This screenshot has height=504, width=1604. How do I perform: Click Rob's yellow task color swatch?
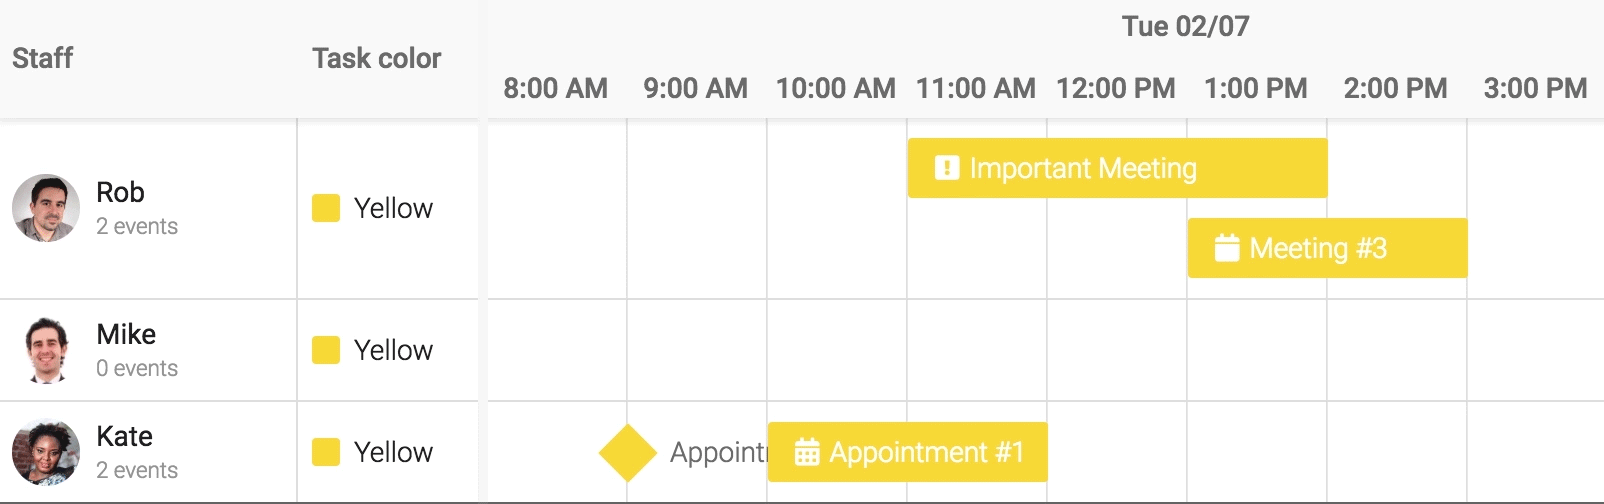[x=326, y=208]
